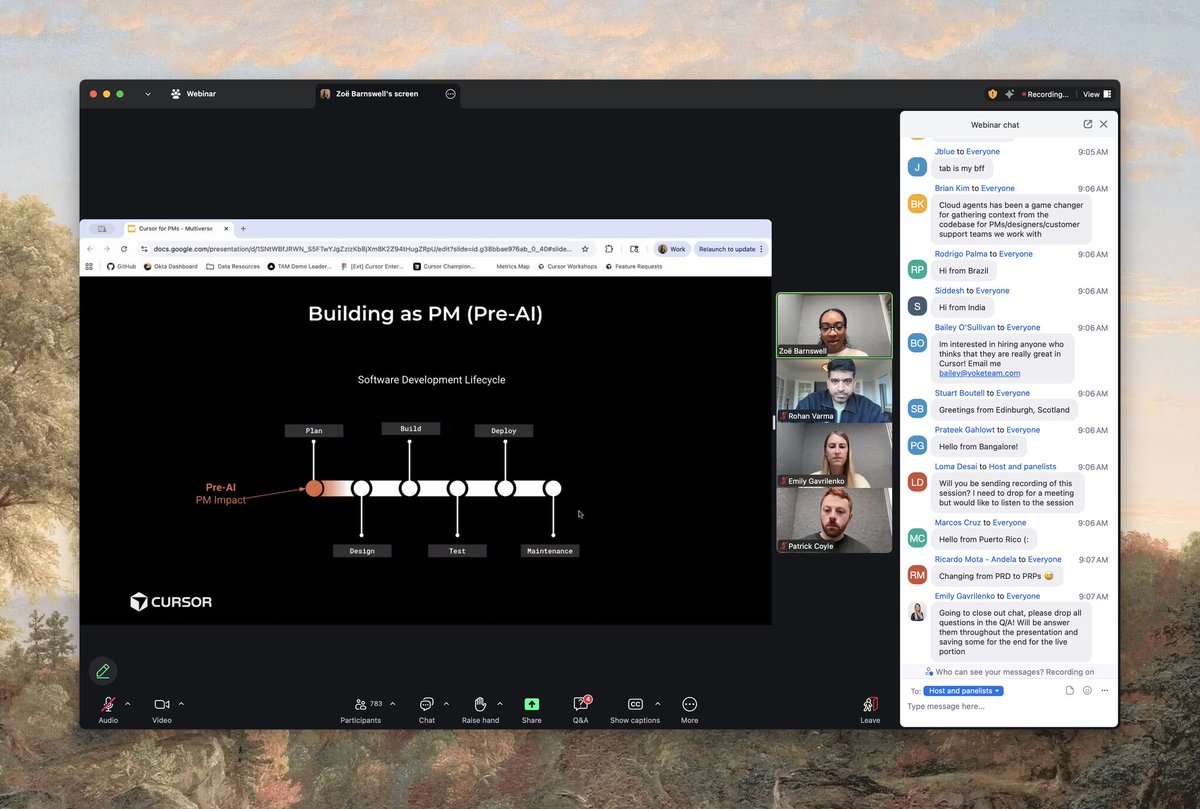Screen dimensions: 1200x809
Task: Click the chat message input field
Action: pyautogui.click(x=1008, y=707)
